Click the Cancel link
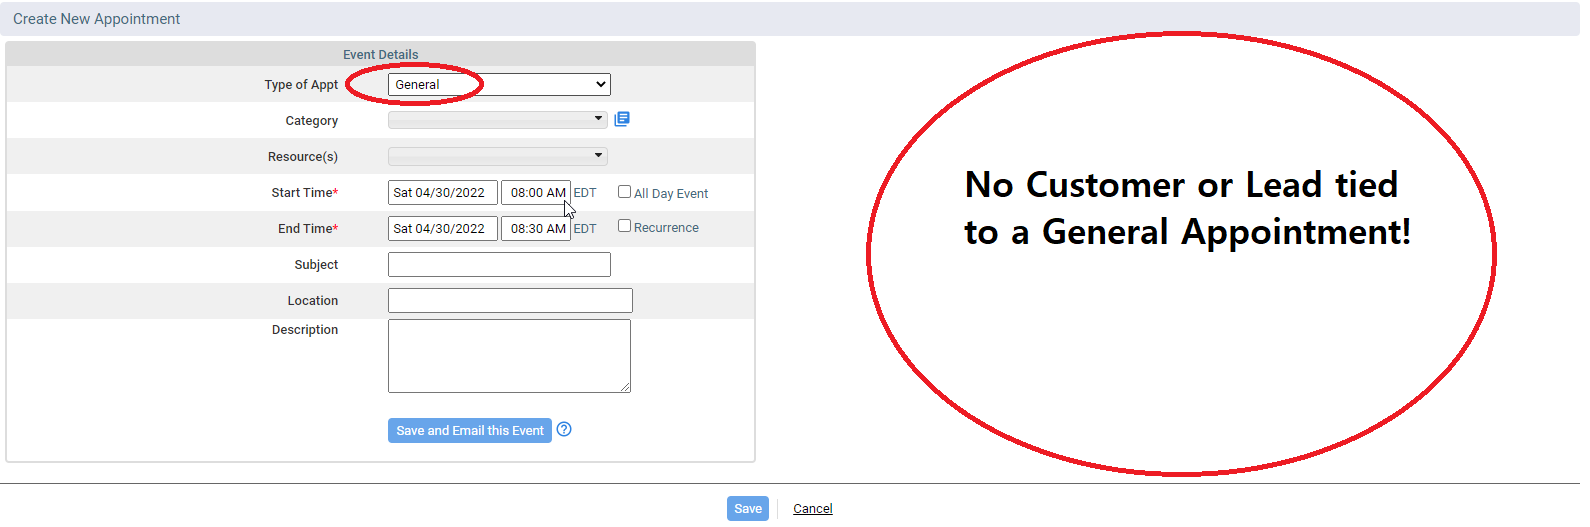Image resolution: width=1590 pixels, height=527 pixels. point(812,509)
